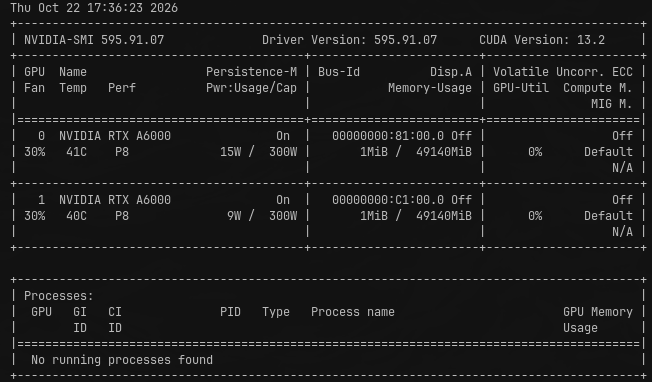
Task: Click the 'Disp.A' header
Action: pos(451,72)
